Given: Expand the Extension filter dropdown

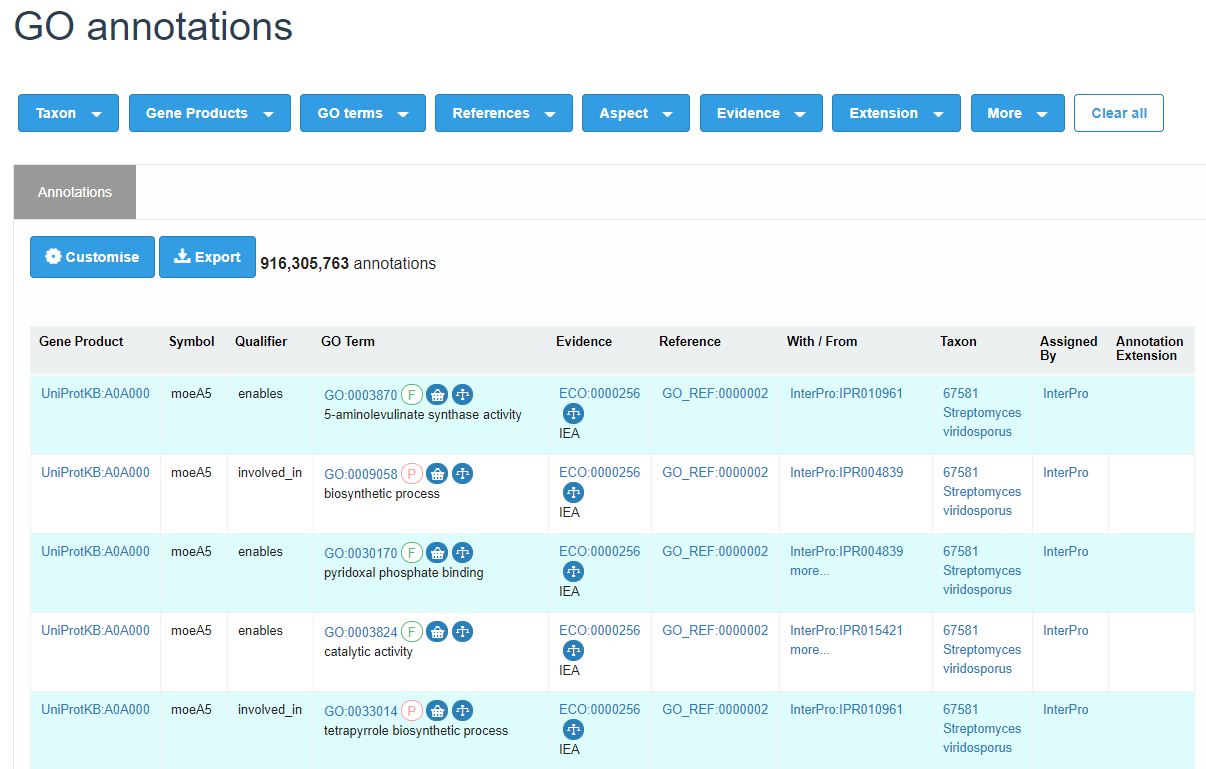Looking at the screenshot, I should (x=896, y=113).
